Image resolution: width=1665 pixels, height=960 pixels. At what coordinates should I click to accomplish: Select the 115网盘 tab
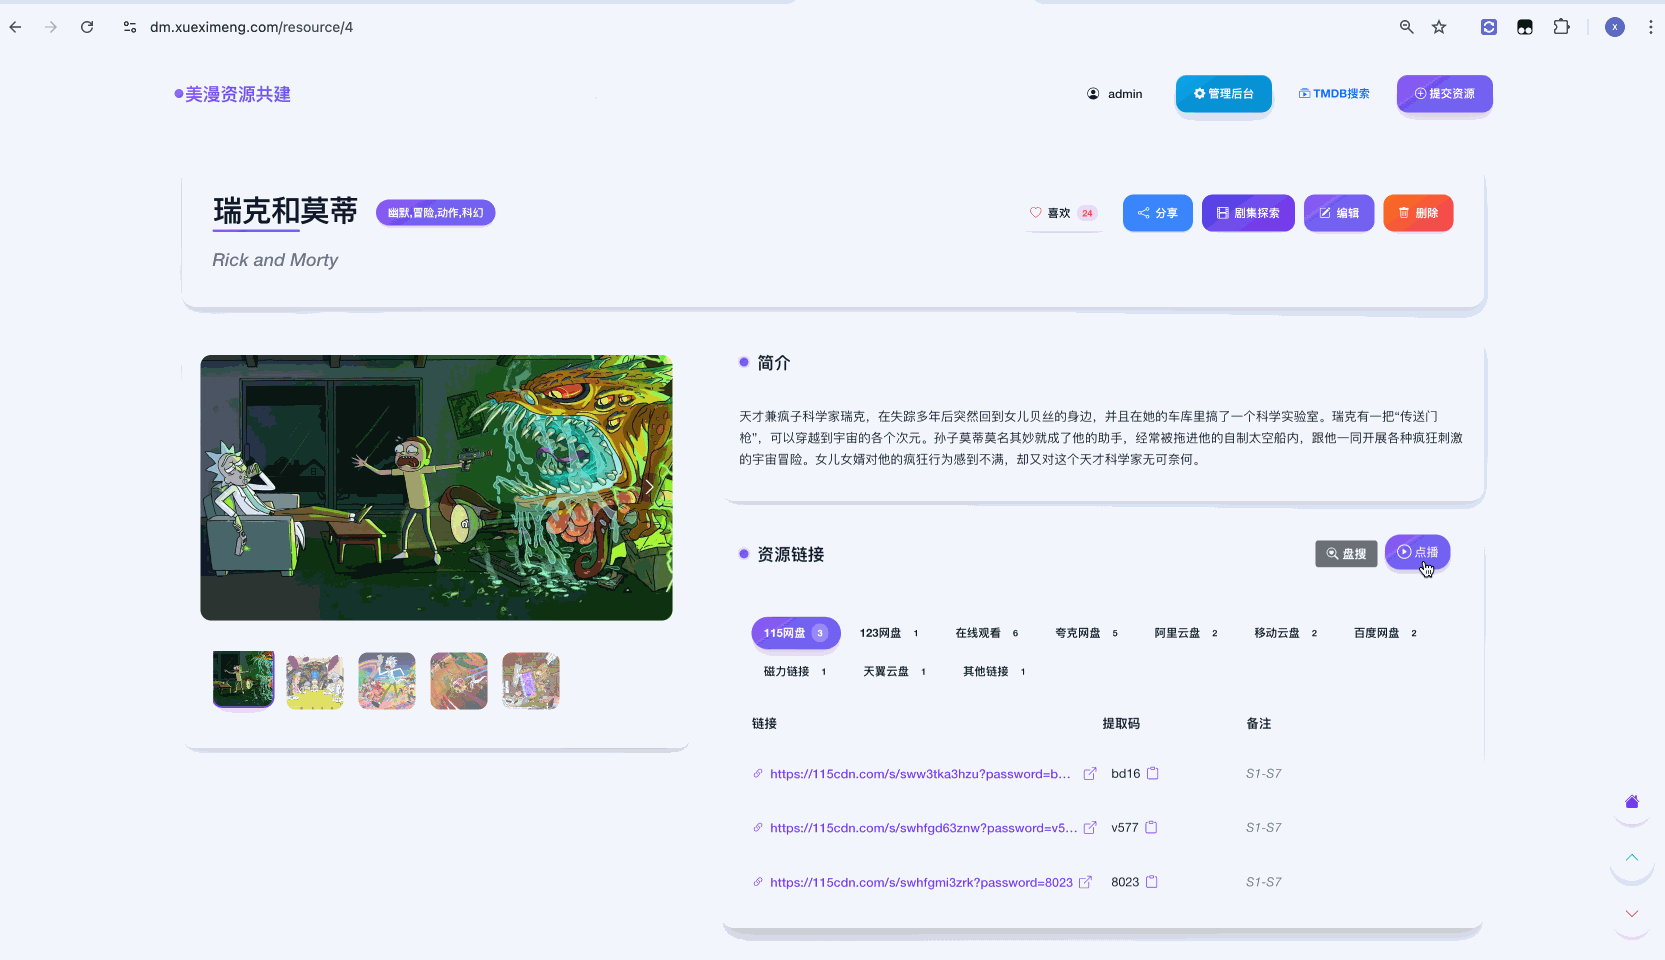tap(795, 633)
